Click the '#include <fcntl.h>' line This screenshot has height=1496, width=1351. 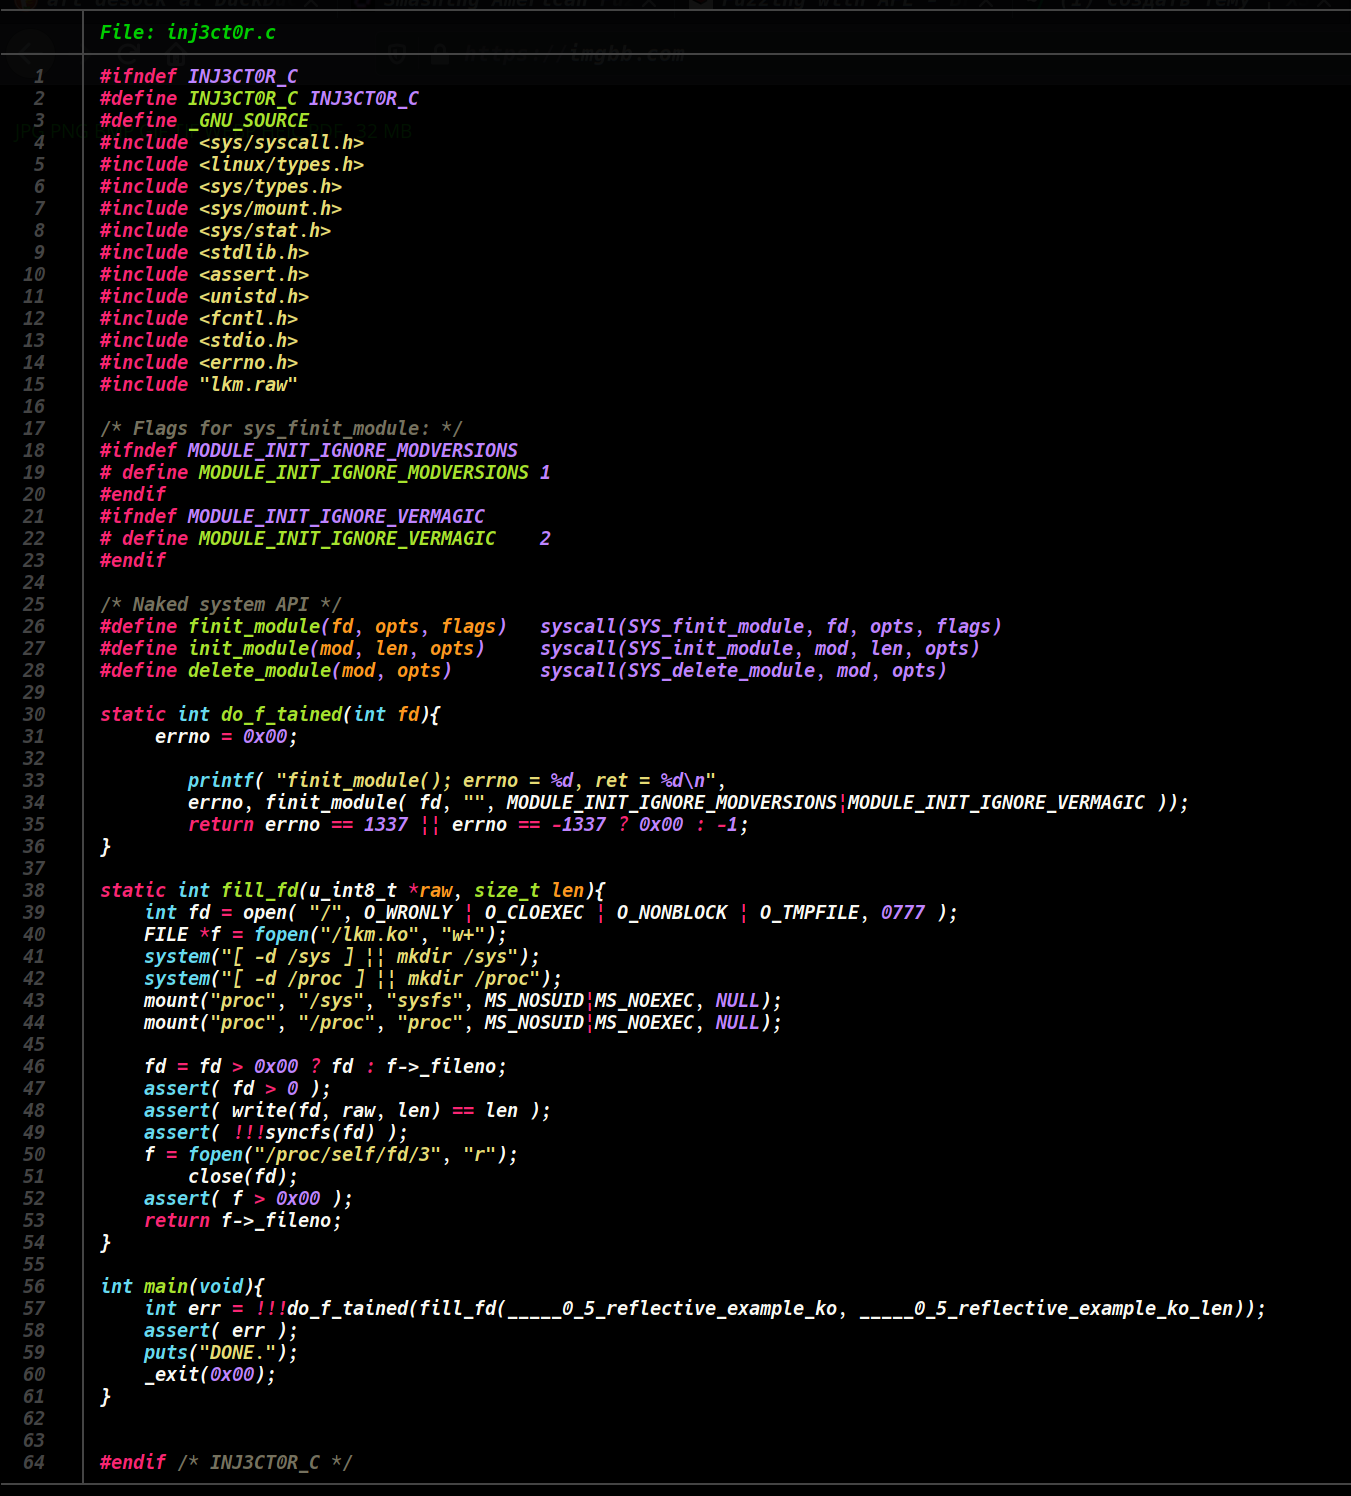(x=199, y=318)
